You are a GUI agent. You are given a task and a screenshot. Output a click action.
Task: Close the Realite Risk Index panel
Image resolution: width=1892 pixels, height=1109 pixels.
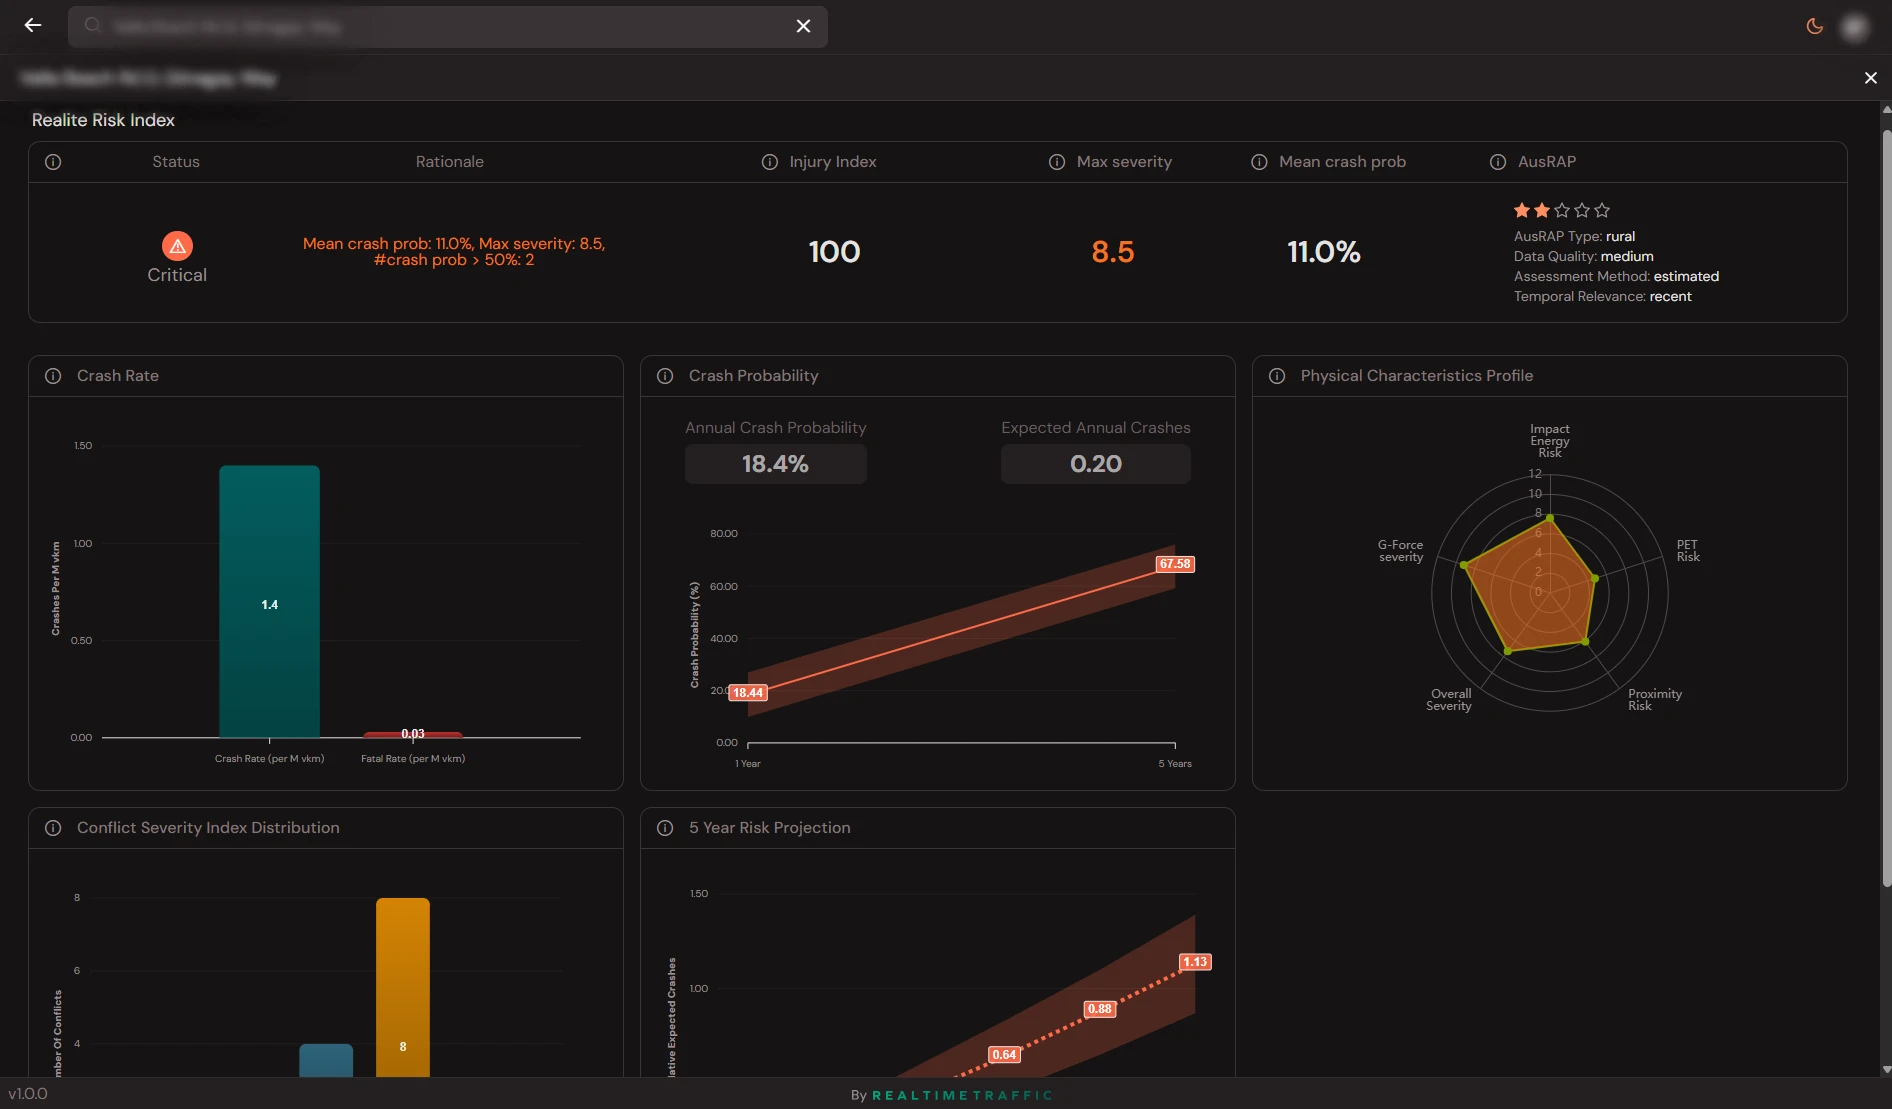(x=1870, y=78)
